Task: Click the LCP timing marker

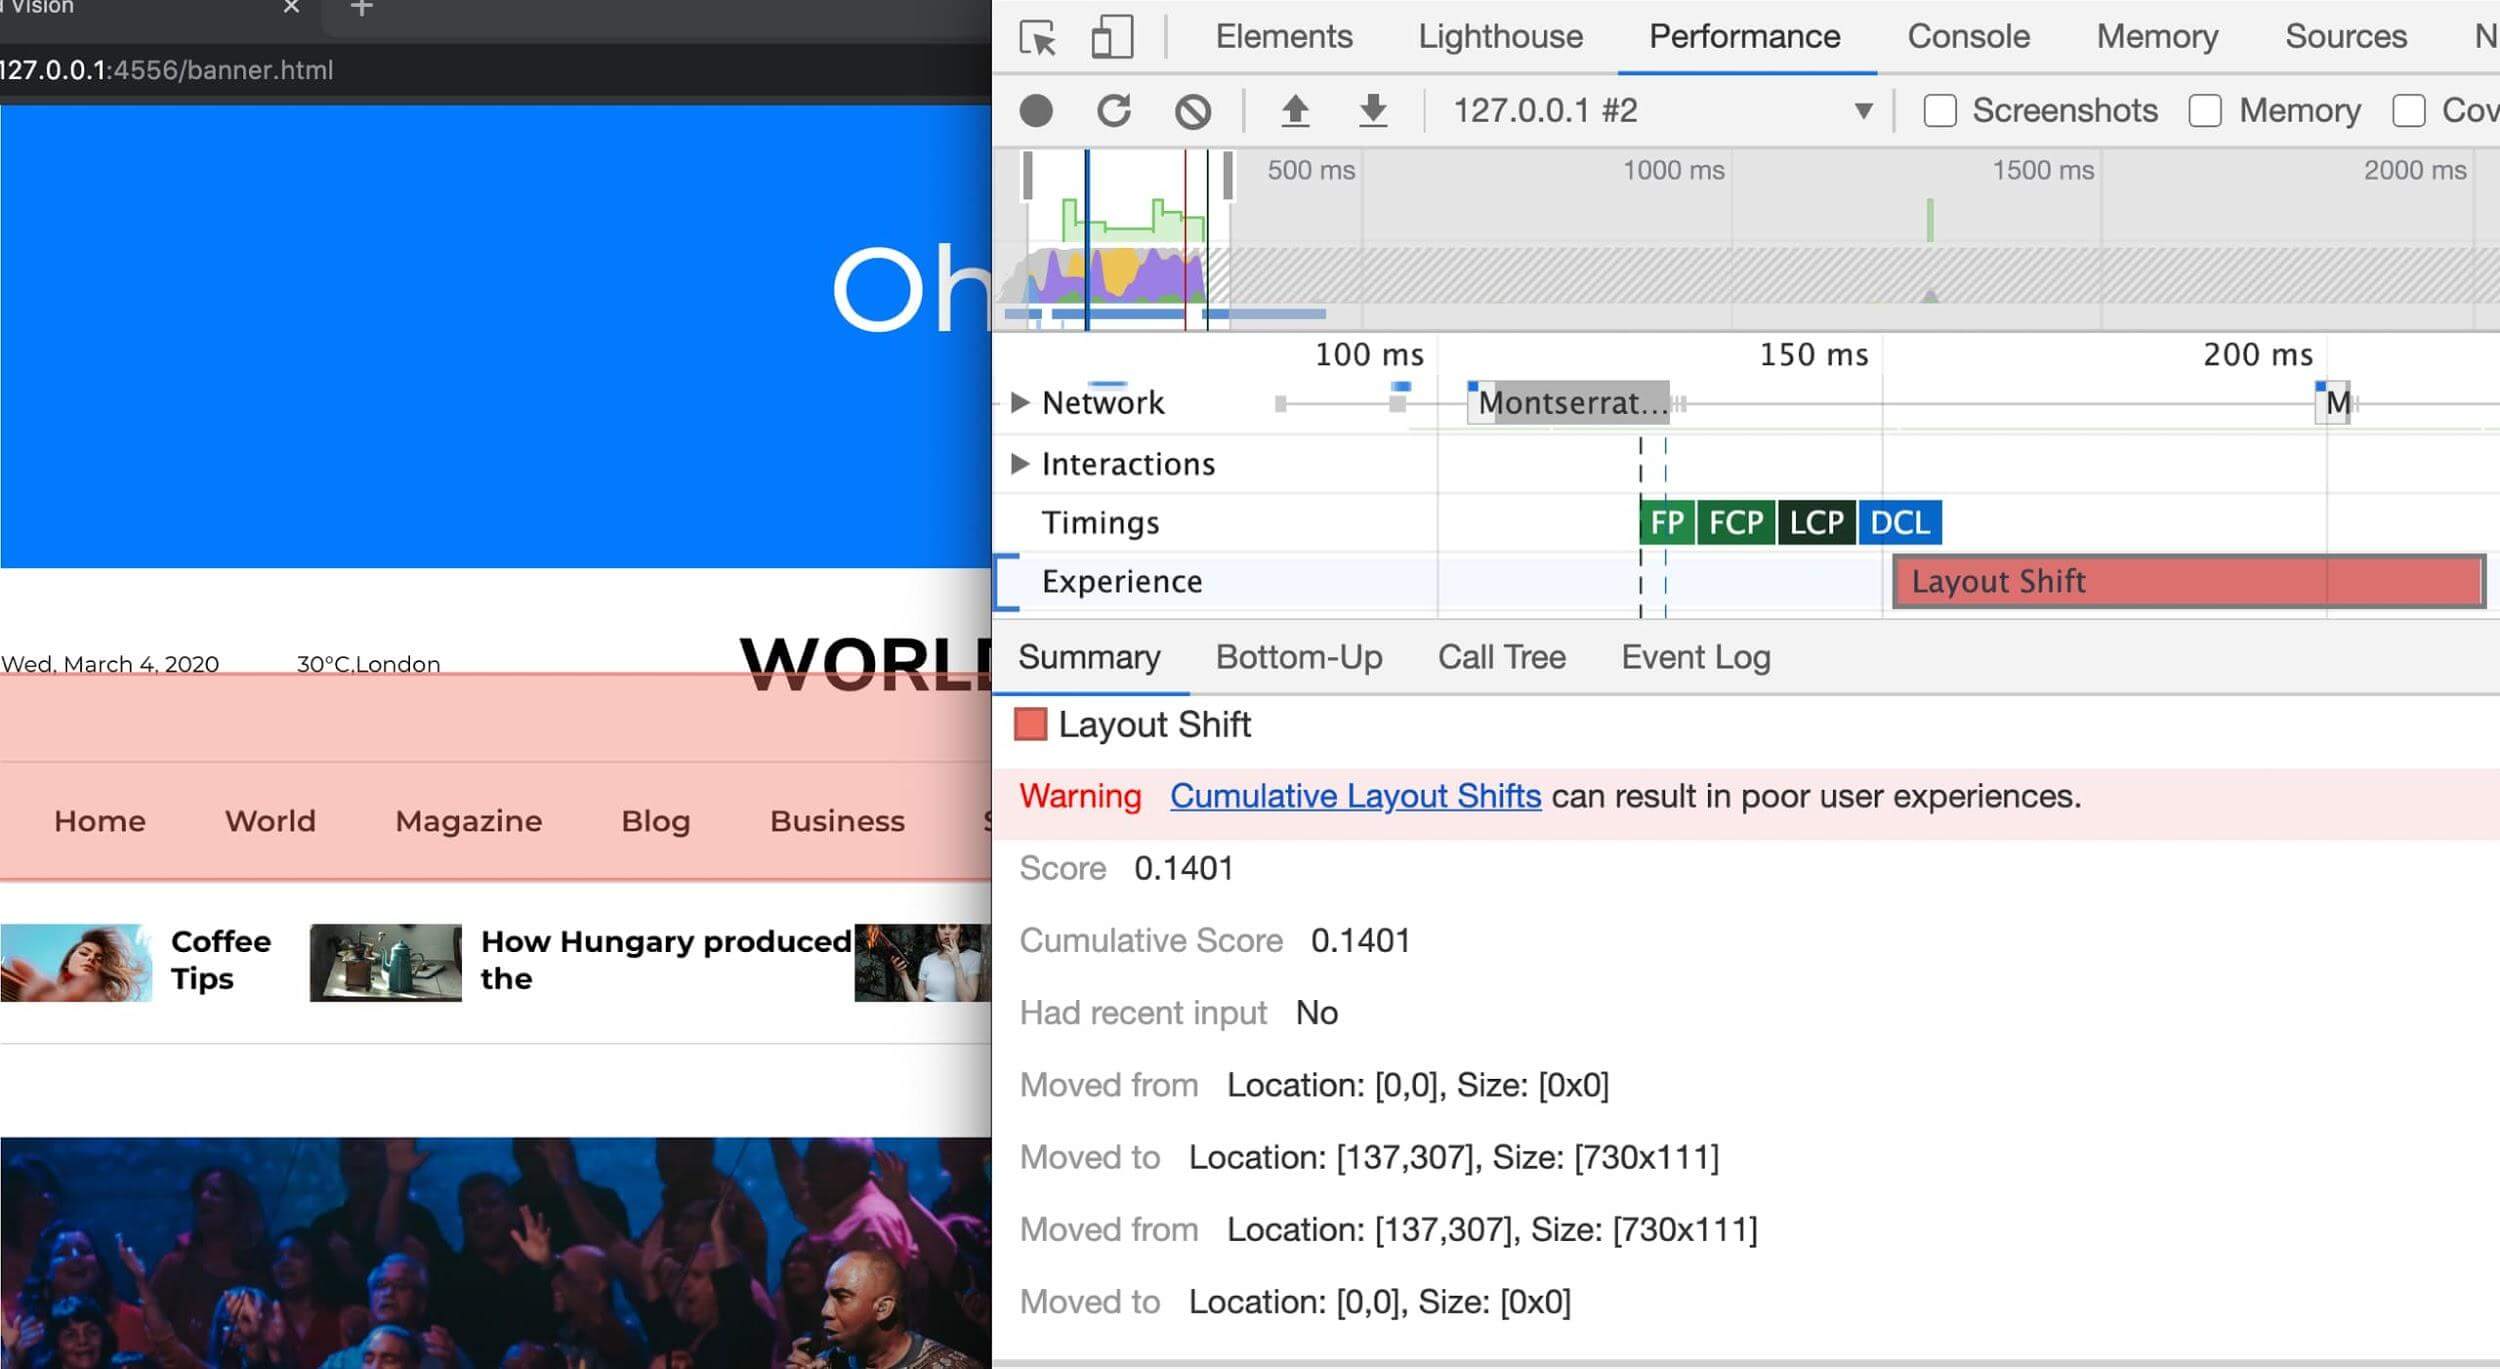Action: click(x=1817, y=521)
